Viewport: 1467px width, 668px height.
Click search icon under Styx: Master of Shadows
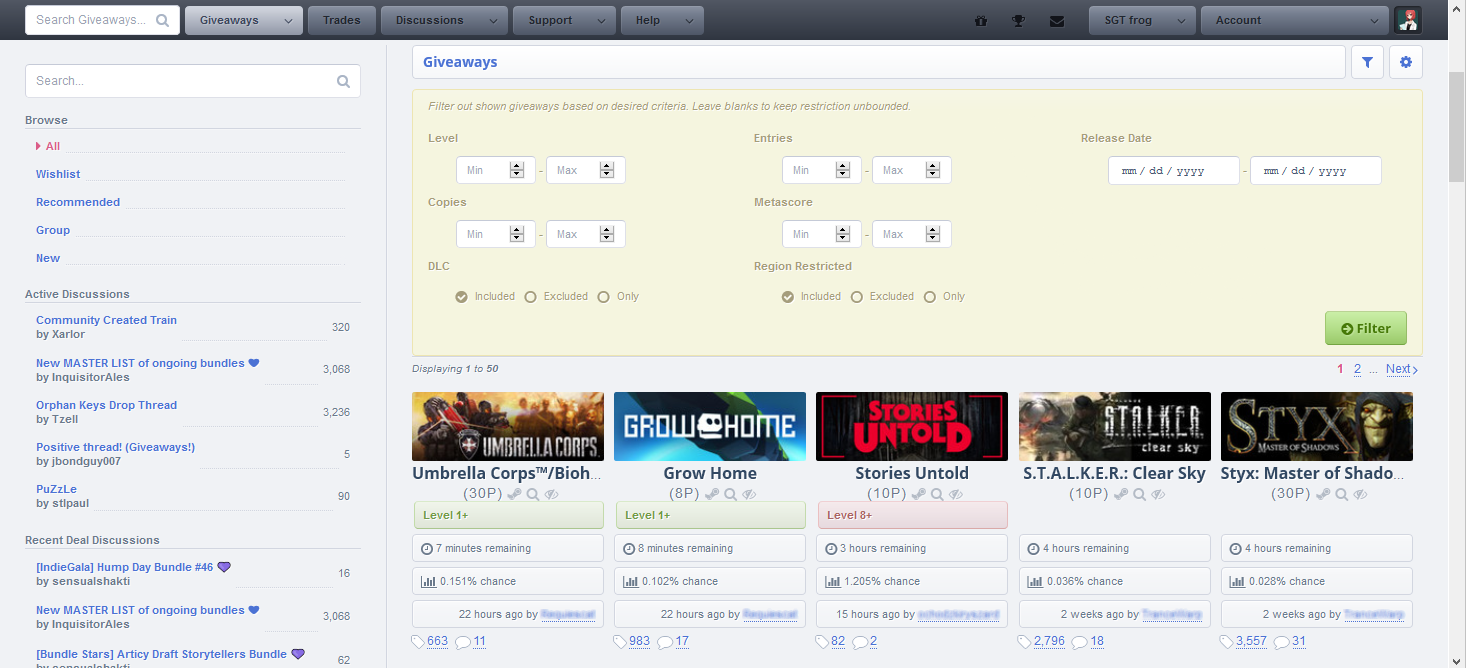click(1342, 494)
